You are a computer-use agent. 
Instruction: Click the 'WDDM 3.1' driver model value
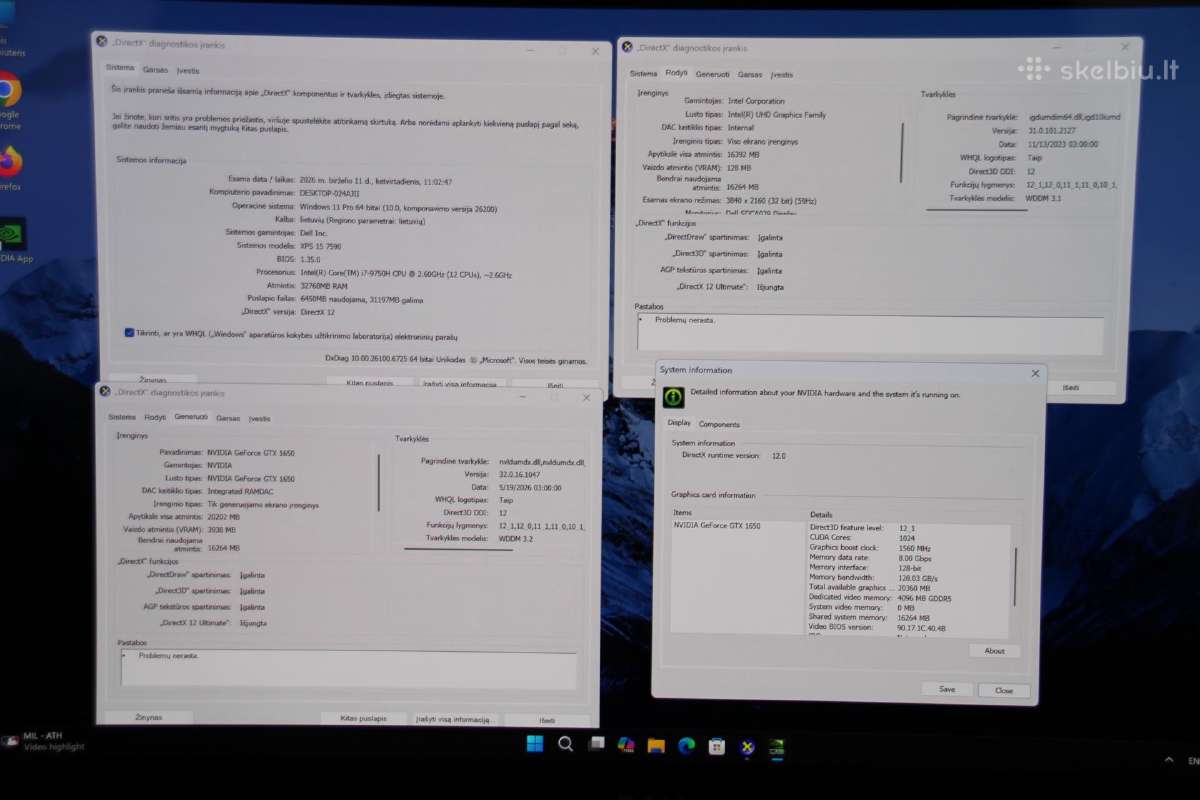coord(1043,198)
